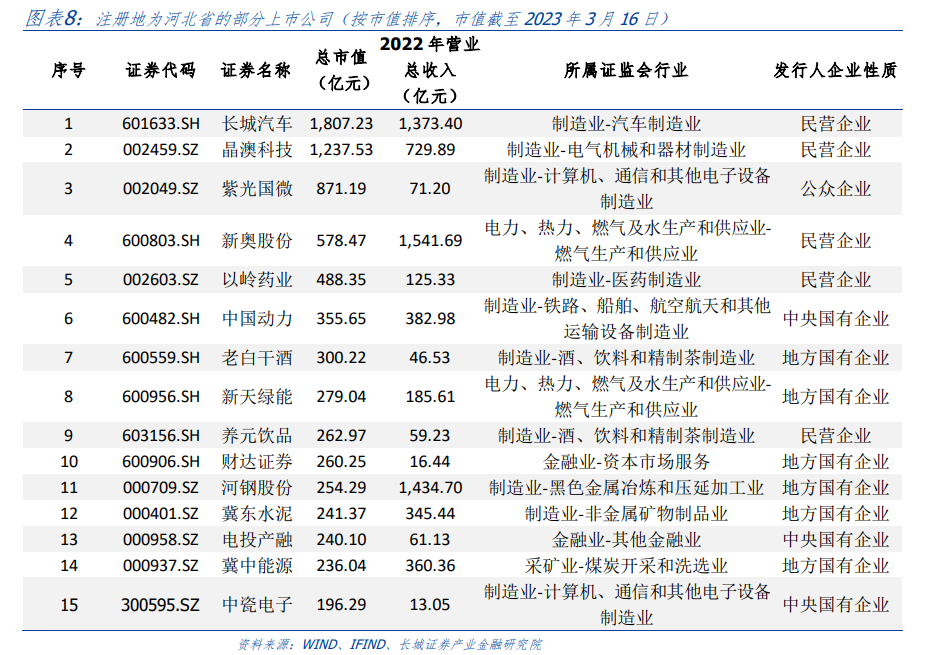This screenshot has width=936, height=655.
Task: Select the name 河钢股份
Action: tap(257, 488)
